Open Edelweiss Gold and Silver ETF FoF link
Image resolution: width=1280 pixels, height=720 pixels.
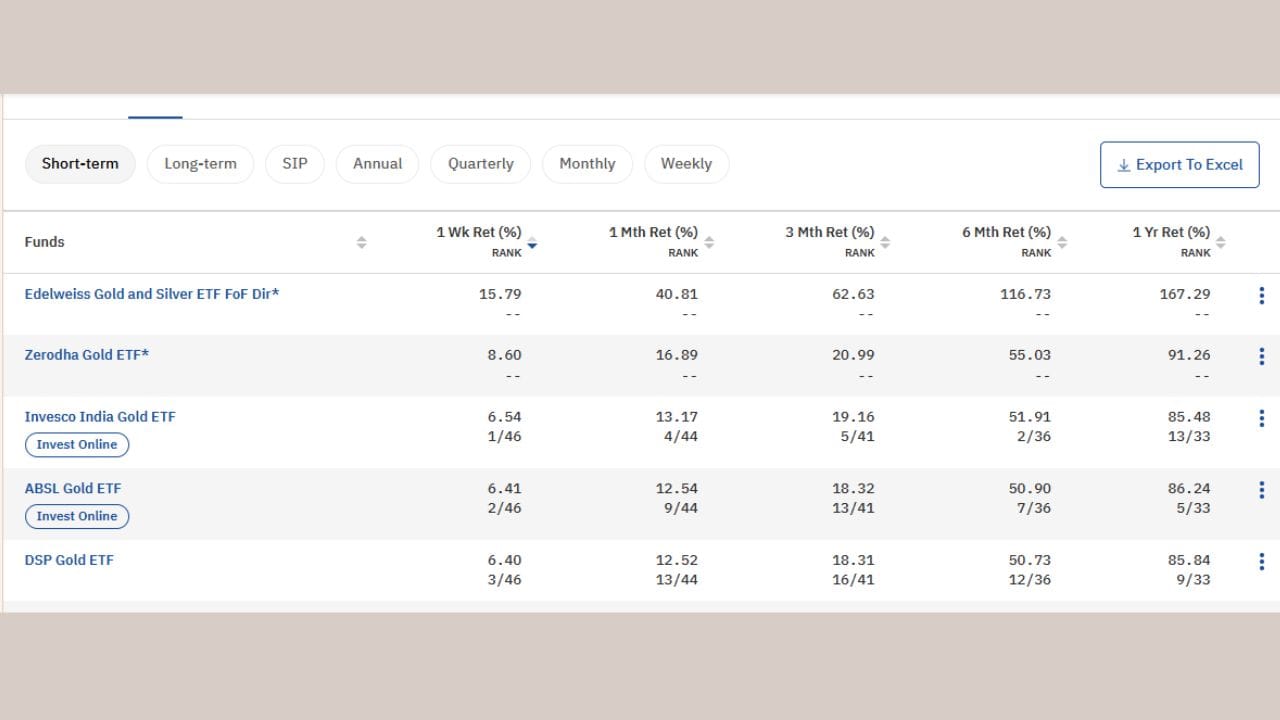(152, 294)
